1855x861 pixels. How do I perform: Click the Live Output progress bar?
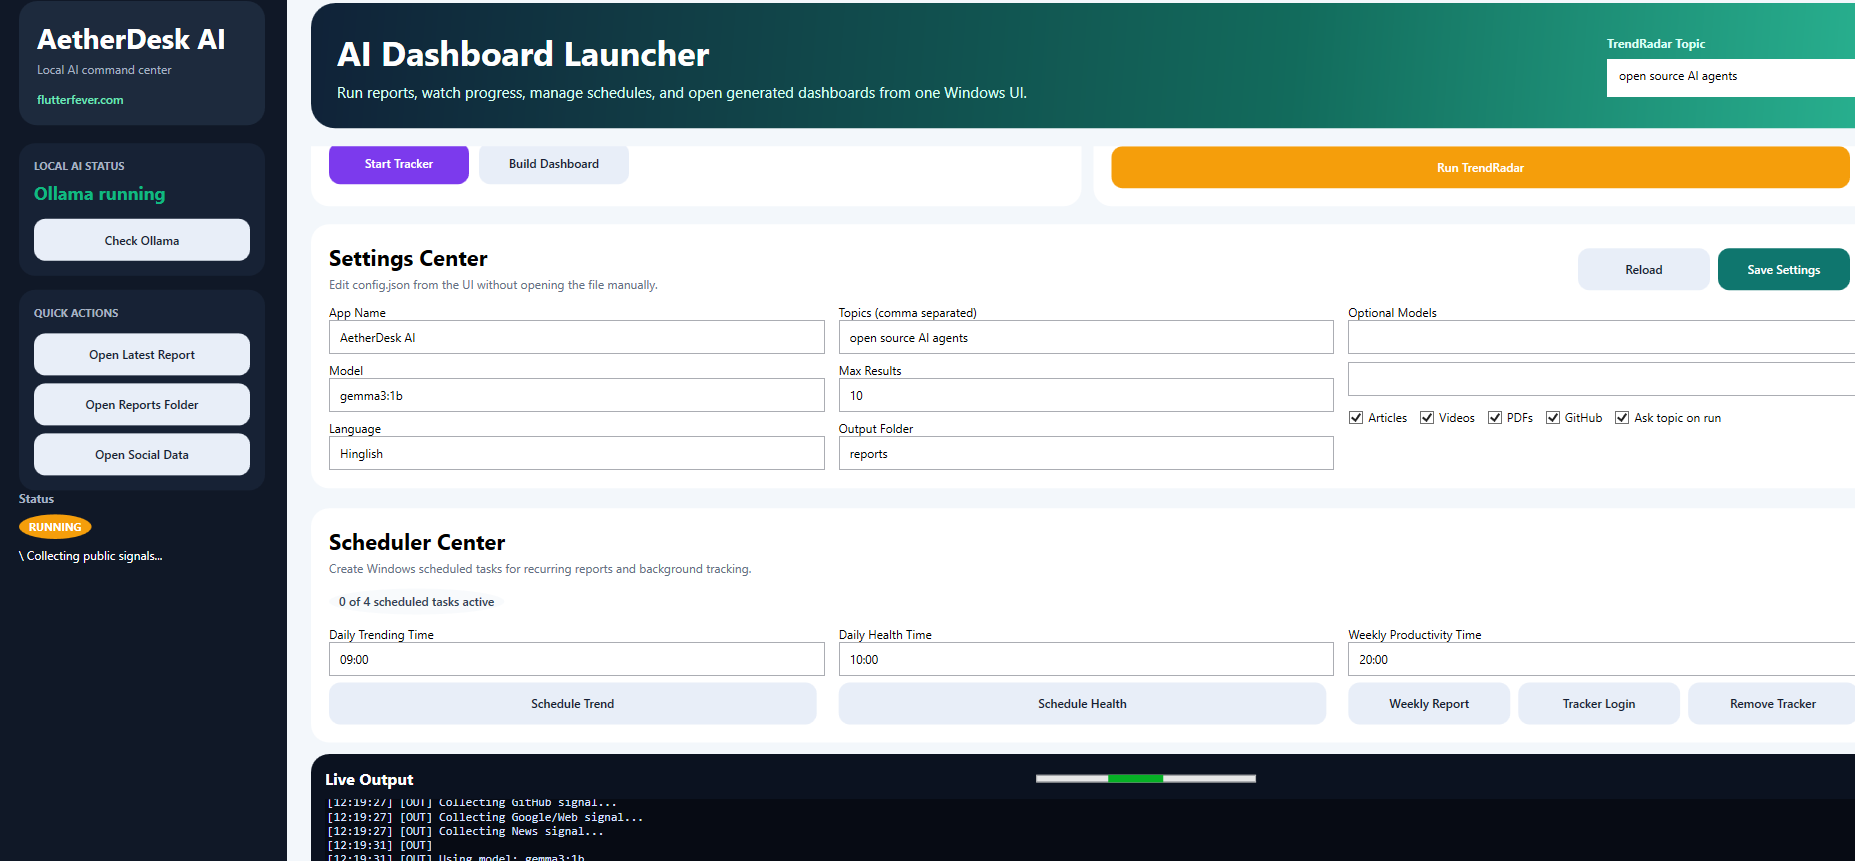[x=1146, y=778]
